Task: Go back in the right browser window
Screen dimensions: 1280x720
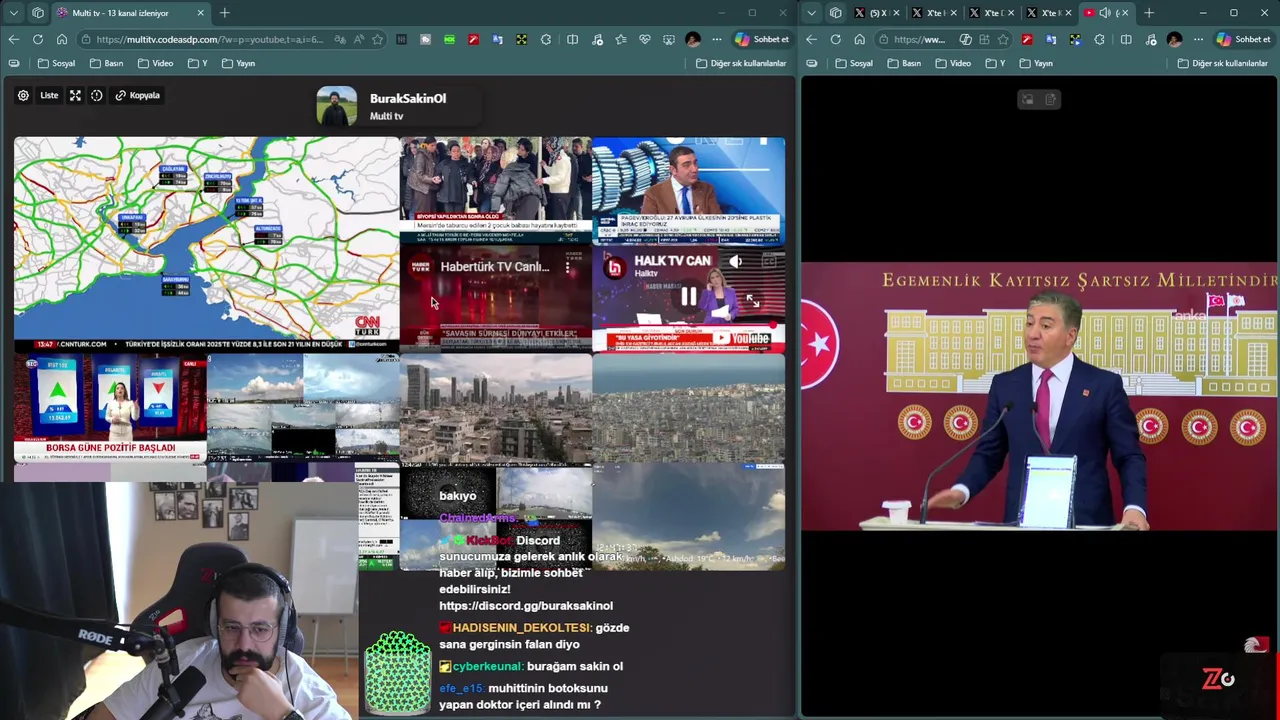Action: point(811,39)
